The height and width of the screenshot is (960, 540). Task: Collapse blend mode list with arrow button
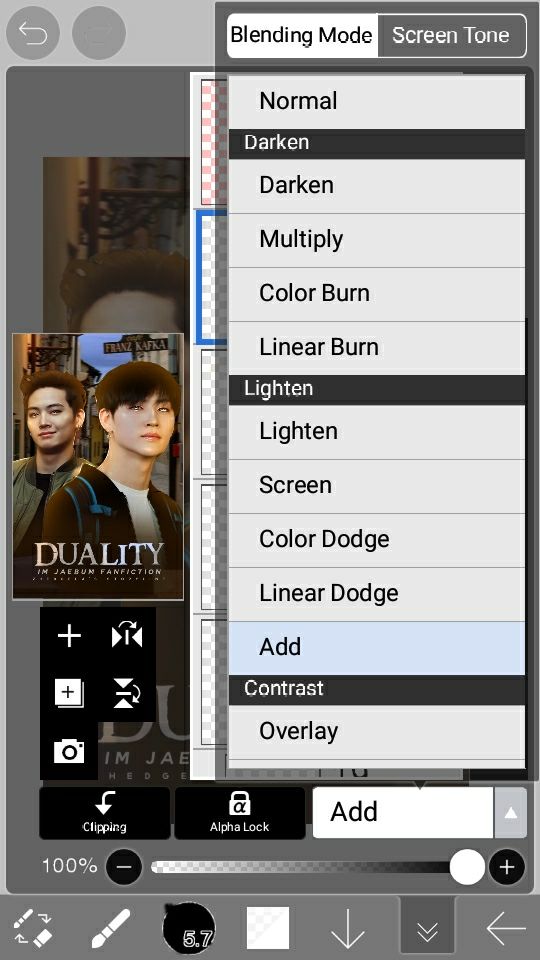[511, 812]
